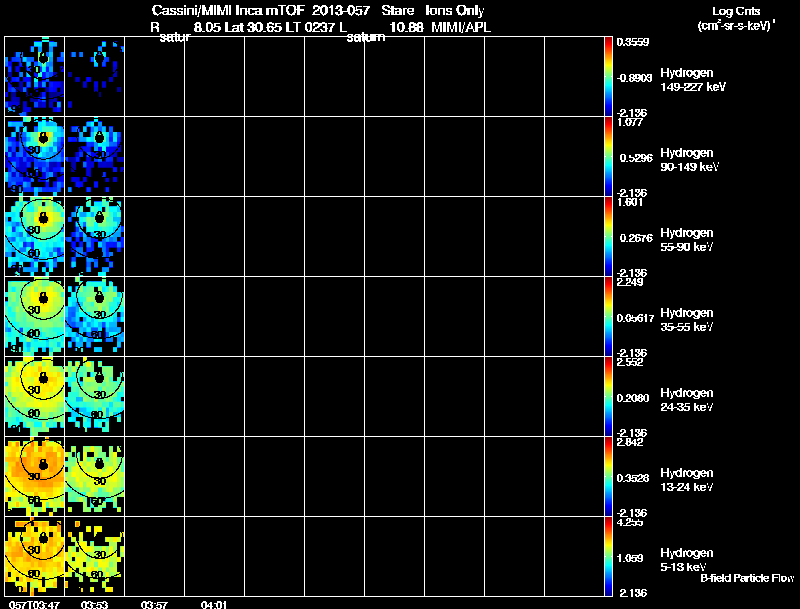This screenshot has width=800, height=609.
Task: Inspect the 03:47 image for Hydrogen 5-13 keV
Action: pos(35,557)
